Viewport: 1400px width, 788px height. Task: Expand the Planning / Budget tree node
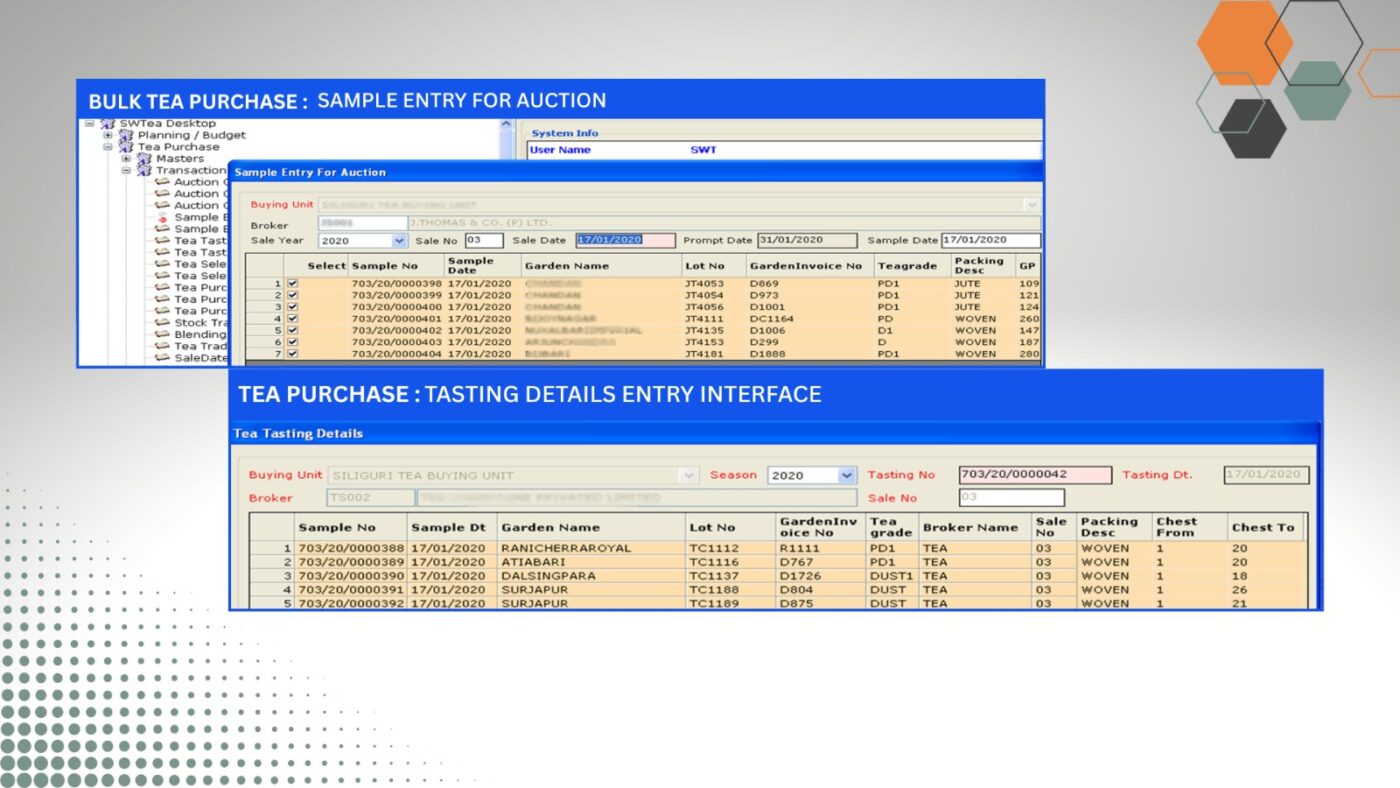coord(108,135)
